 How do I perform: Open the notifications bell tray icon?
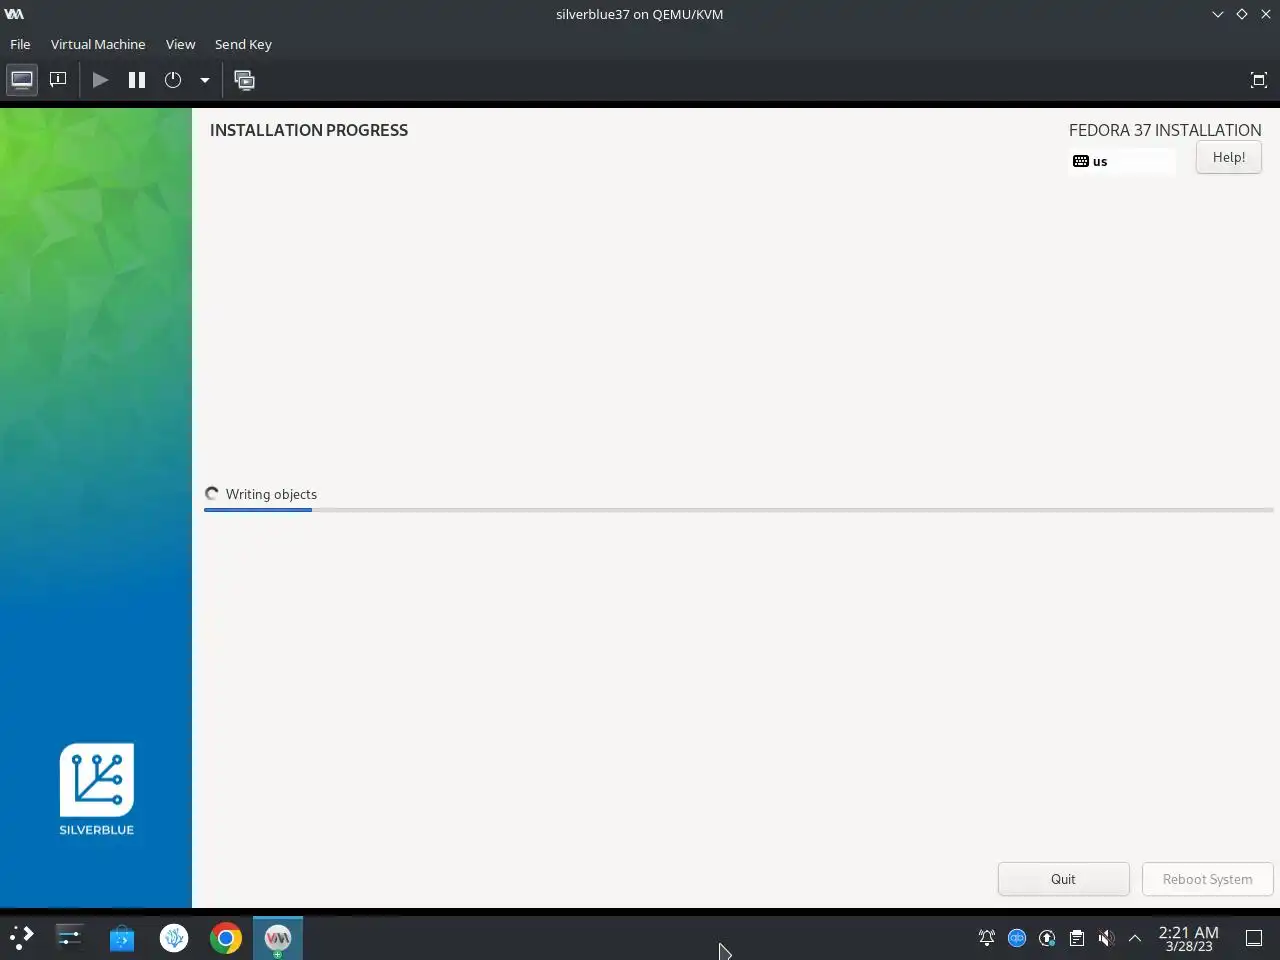point(987,938)
